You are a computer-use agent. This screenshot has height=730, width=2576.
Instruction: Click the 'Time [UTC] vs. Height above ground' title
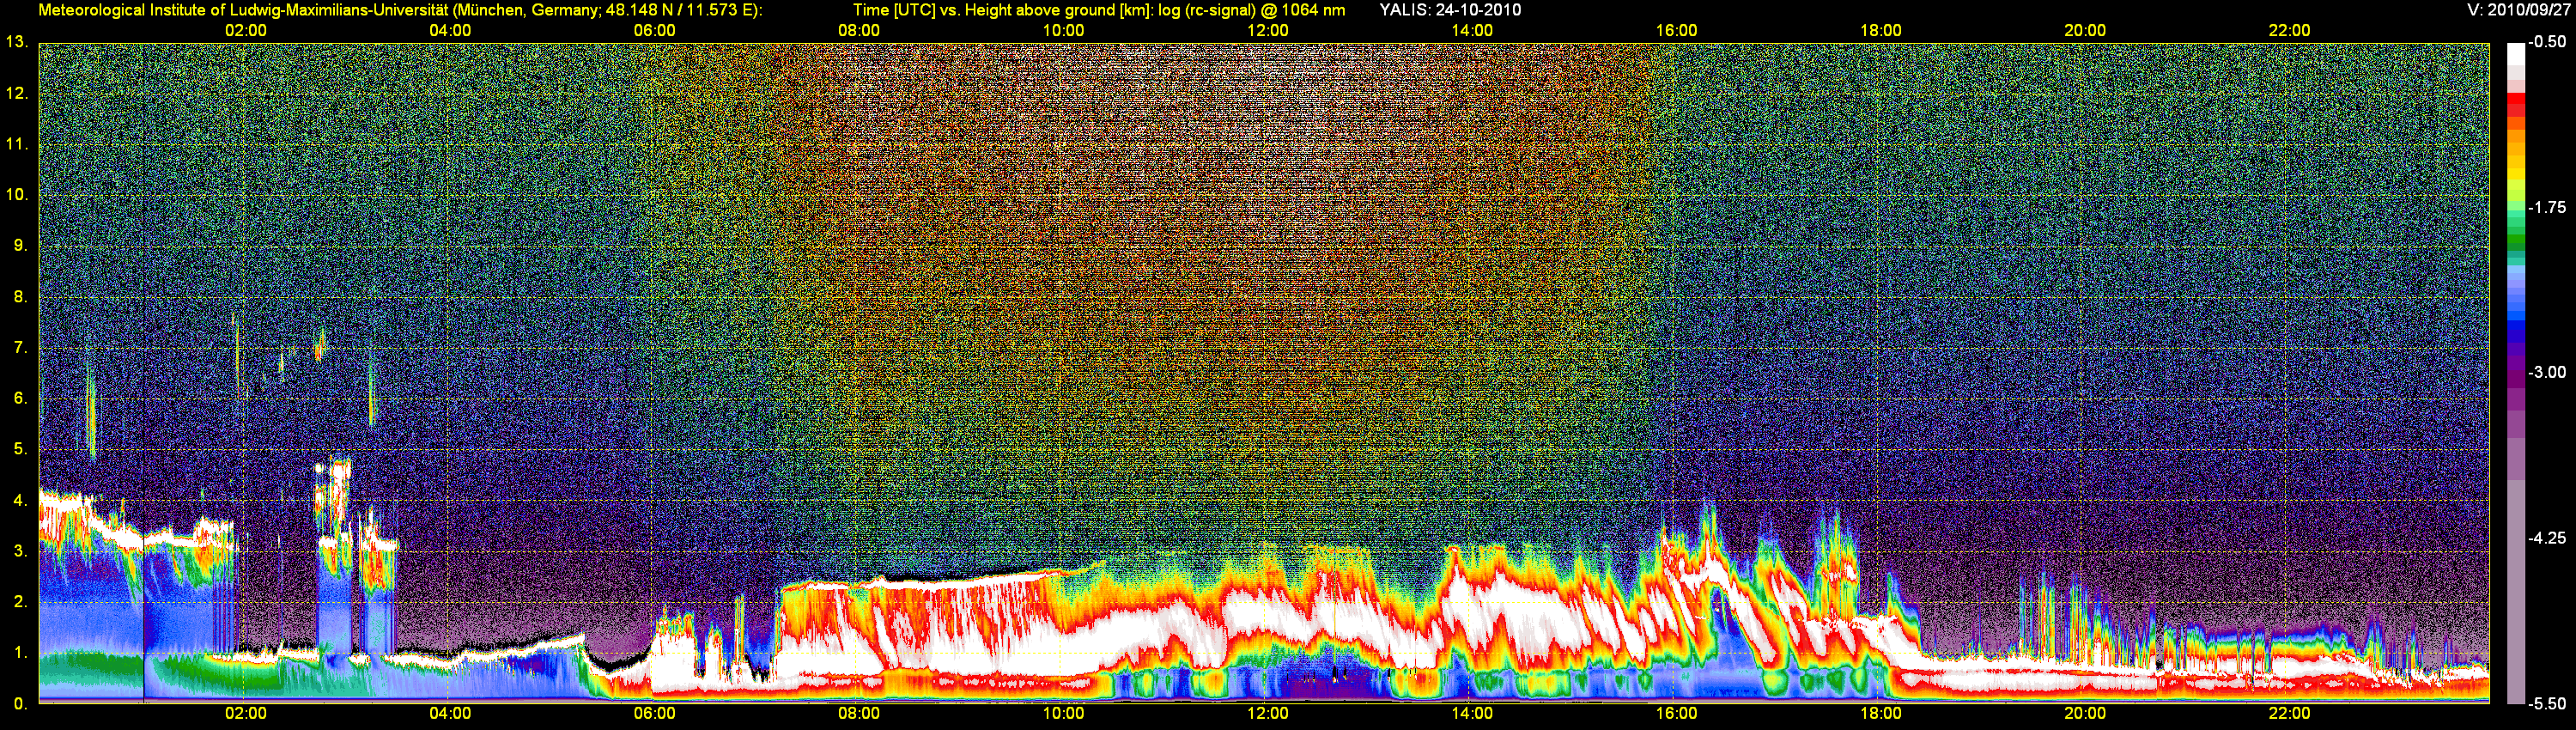click(x=1099, y=10)
